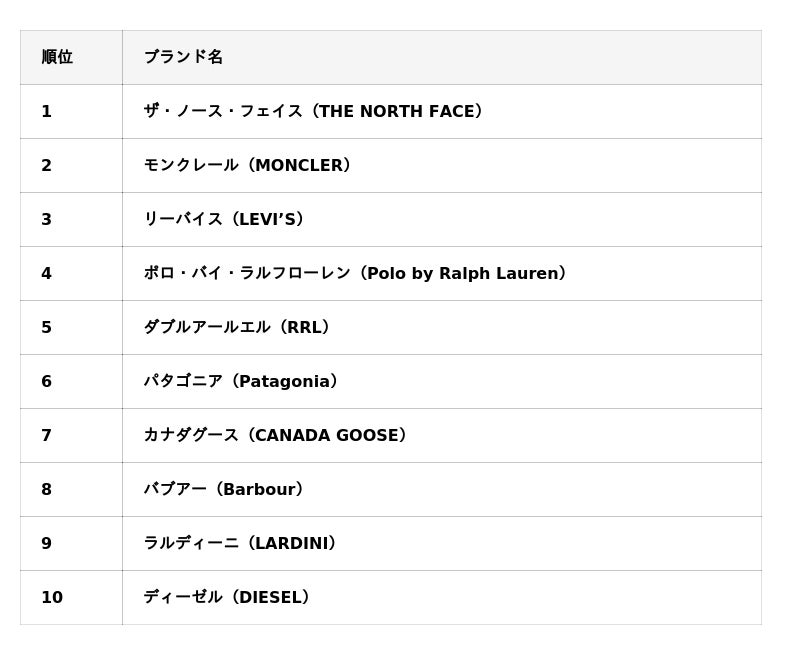800x655 pixels.
Task: Click the 順位 column header
Action: [x=57, y=57]
